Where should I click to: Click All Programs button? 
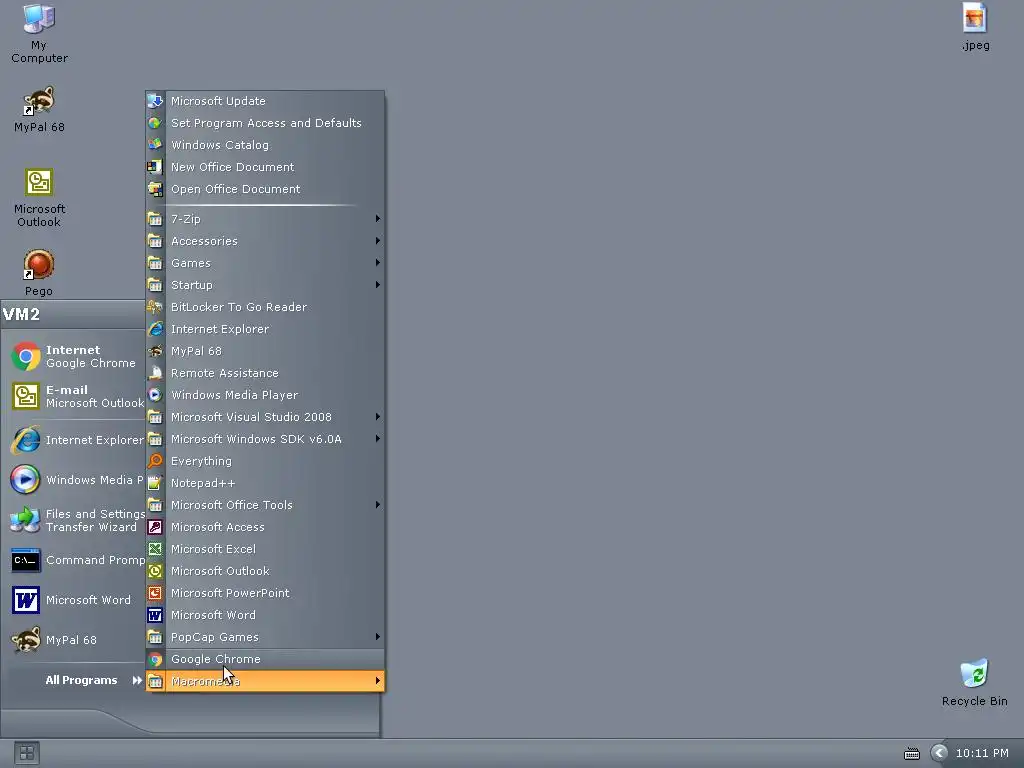point(92,680)
